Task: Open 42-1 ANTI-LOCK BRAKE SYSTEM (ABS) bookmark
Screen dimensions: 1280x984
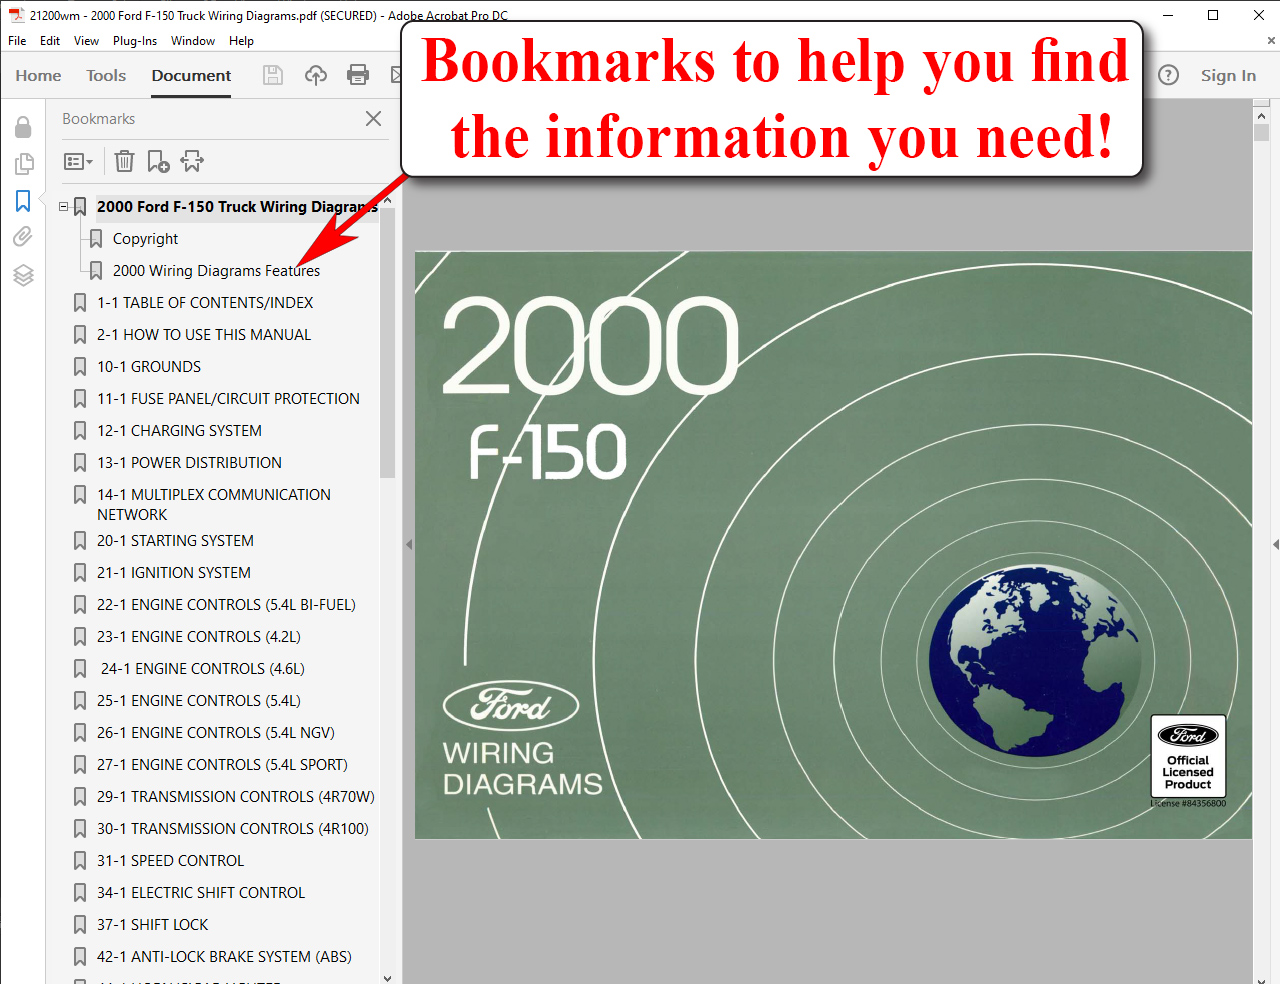Action: pos(224,957)
